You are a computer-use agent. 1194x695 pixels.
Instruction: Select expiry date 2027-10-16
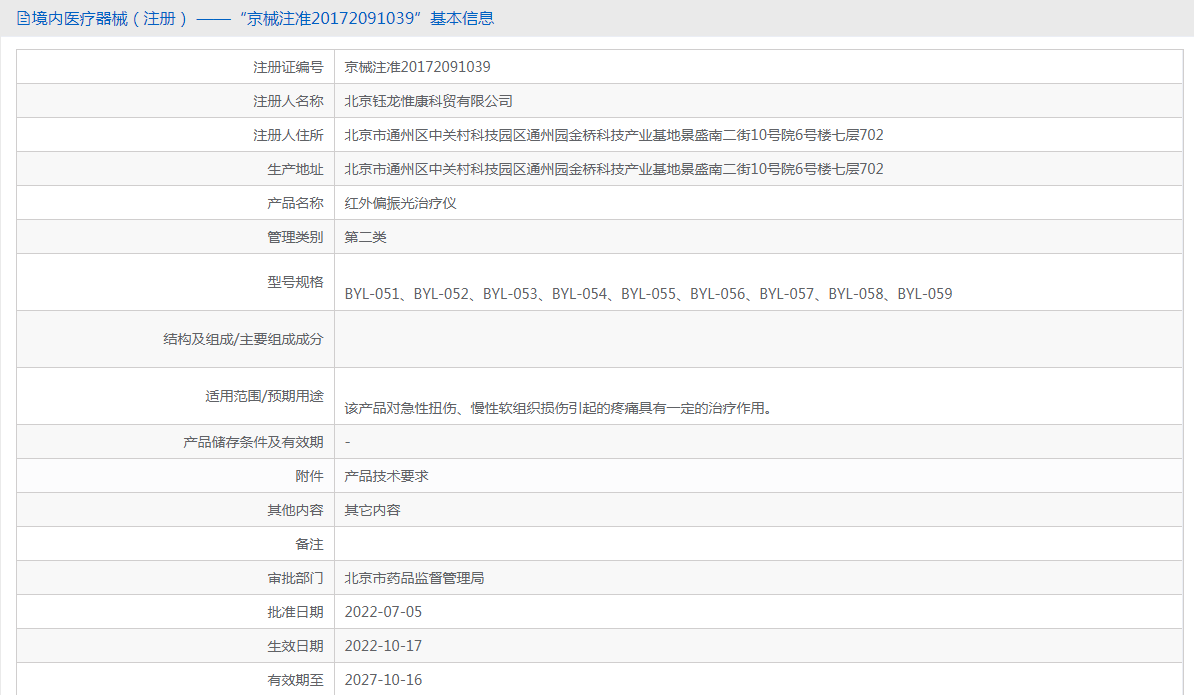[x=383, y=680]
